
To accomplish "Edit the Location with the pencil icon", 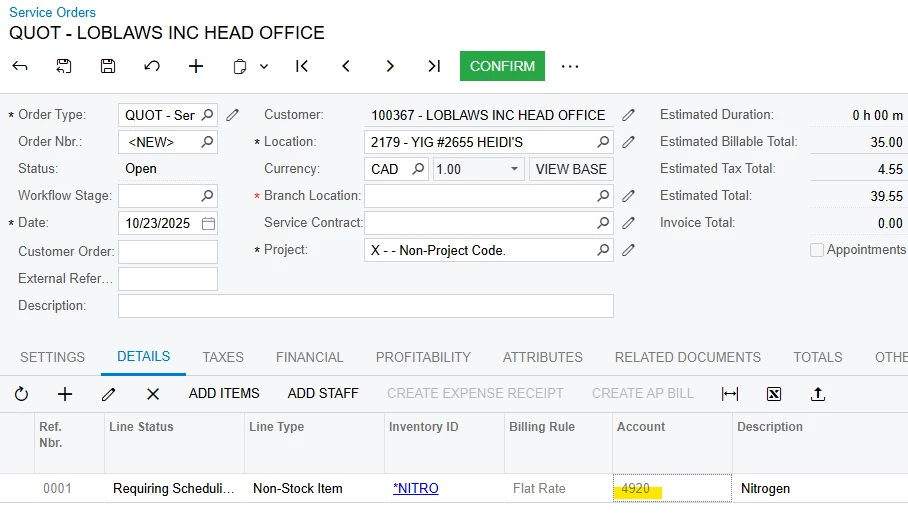I will coord(628,142).
